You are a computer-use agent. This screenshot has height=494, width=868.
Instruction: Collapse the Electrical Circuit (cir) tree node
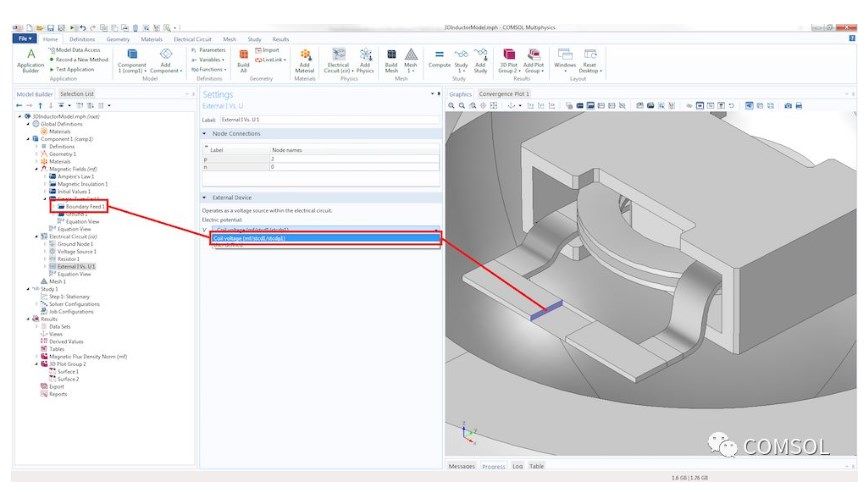click(37, 236)
